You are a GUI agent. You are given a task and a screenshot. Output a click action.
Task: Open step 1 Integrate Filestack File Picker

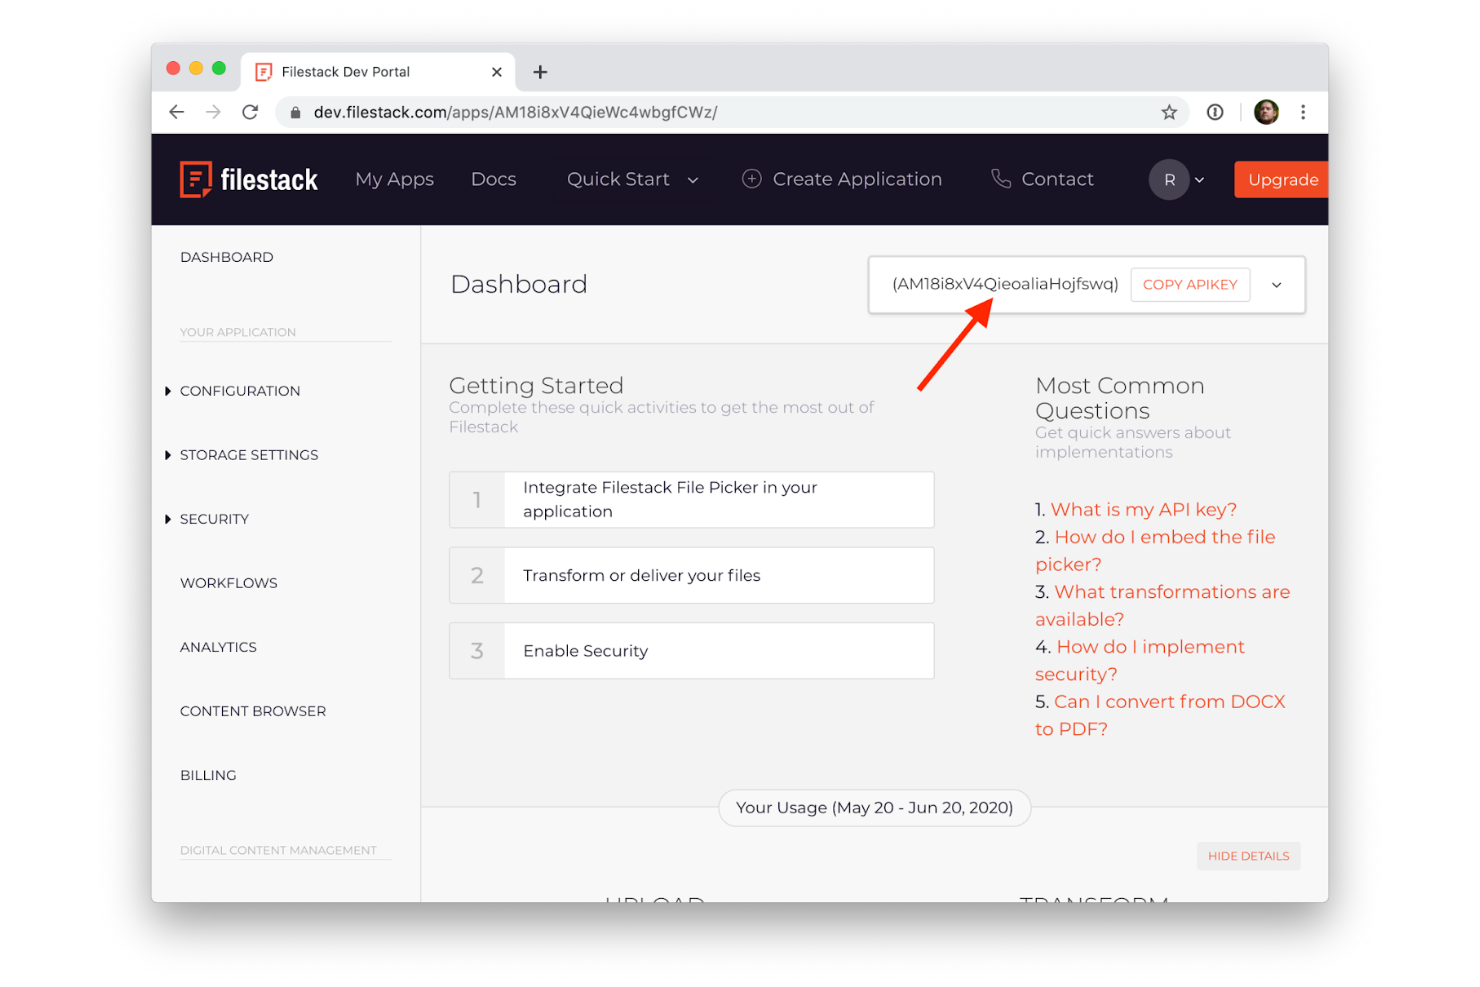point(692,500)
